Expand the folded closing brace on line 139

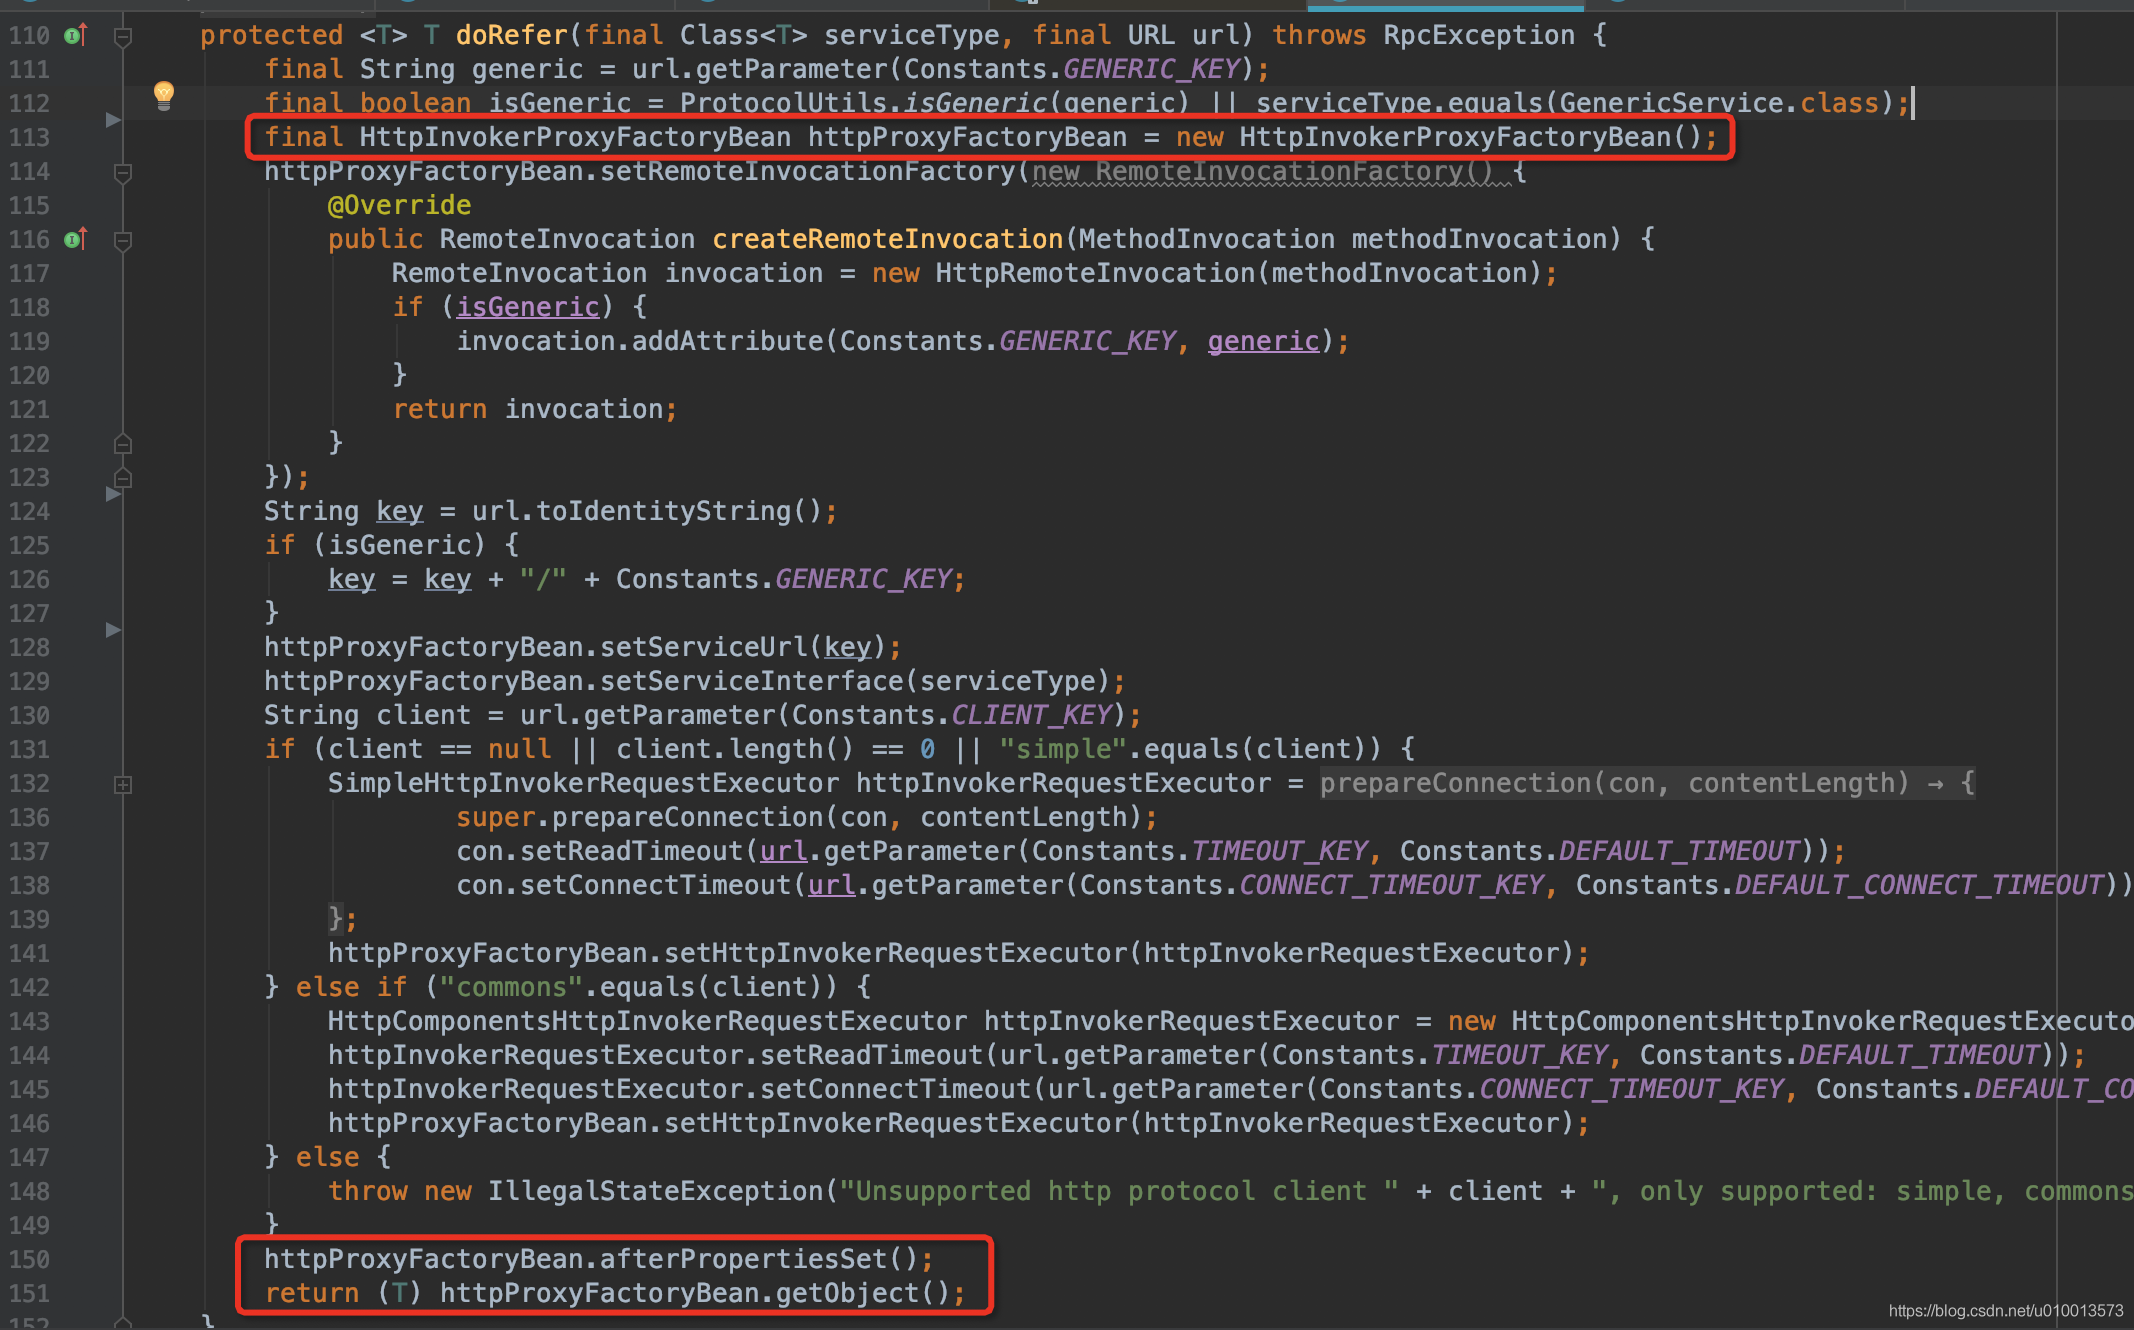[336, 918]
